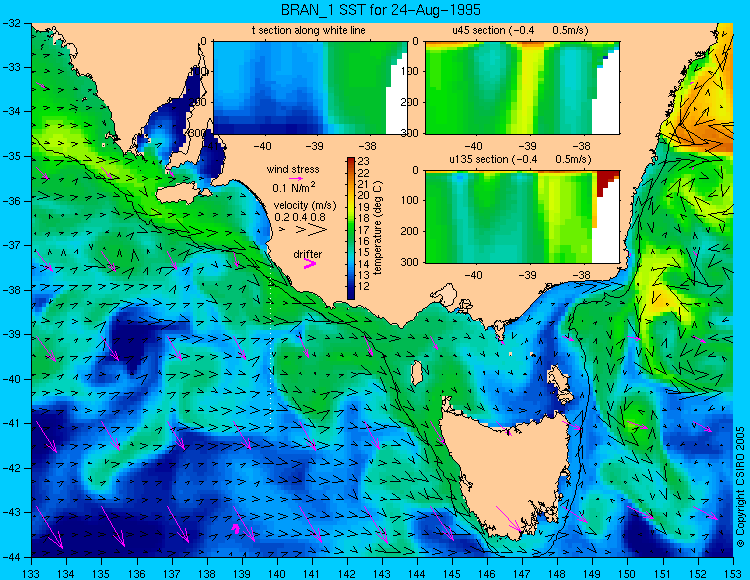This screenshot has height=580, width=750.
Task: Click the "u135 section (-0.4 0.5m/s)" heading
Action: 520,159
